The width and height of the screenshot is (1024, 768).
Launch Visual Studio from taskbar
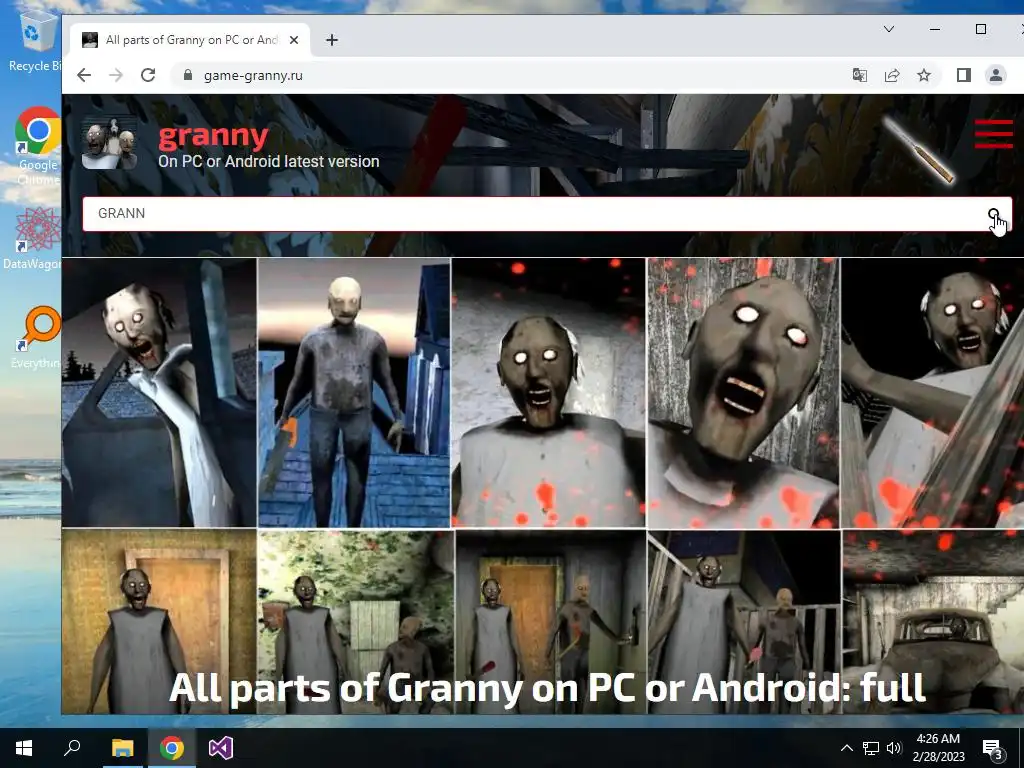coord(221,748)
